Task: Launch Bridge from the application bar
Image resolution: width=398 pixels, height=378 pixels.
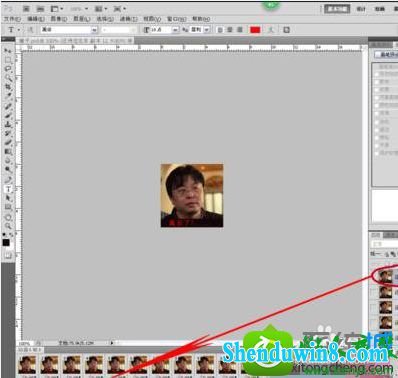Action: tap(26, 9)
